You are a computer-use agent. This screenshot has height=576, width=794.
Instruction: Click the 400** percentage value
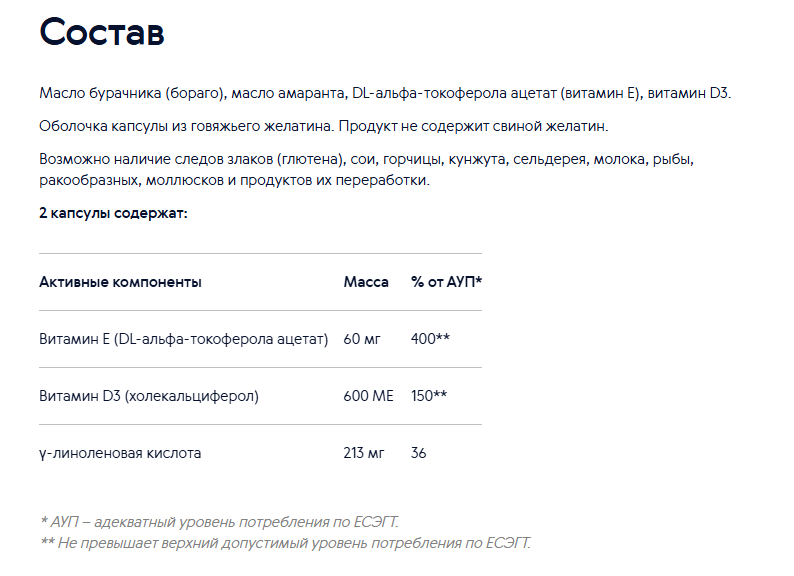click(430, 338)
